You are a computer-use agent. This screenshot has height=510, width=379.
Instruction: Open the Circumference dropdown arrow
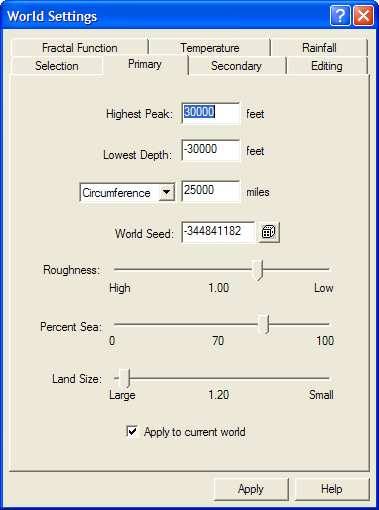click(167, 192)
